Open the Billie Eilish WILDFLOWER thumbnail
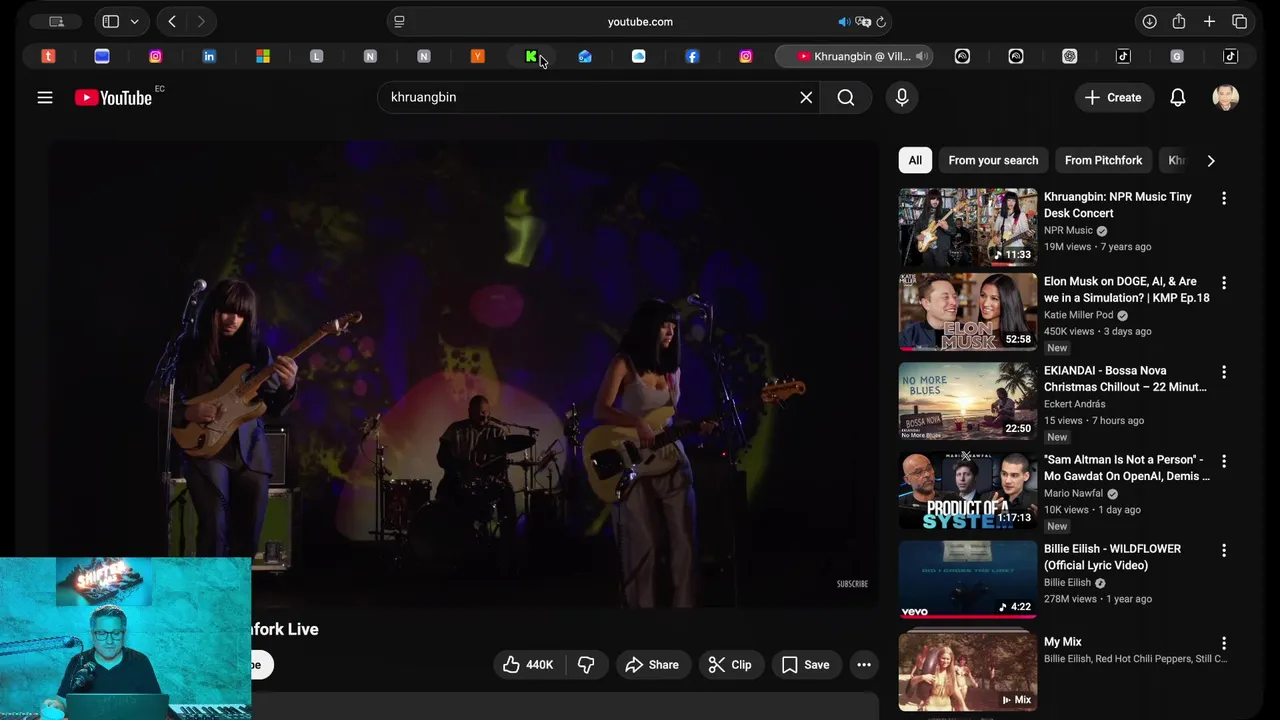1280x720 pixels. tap(968, 579)
